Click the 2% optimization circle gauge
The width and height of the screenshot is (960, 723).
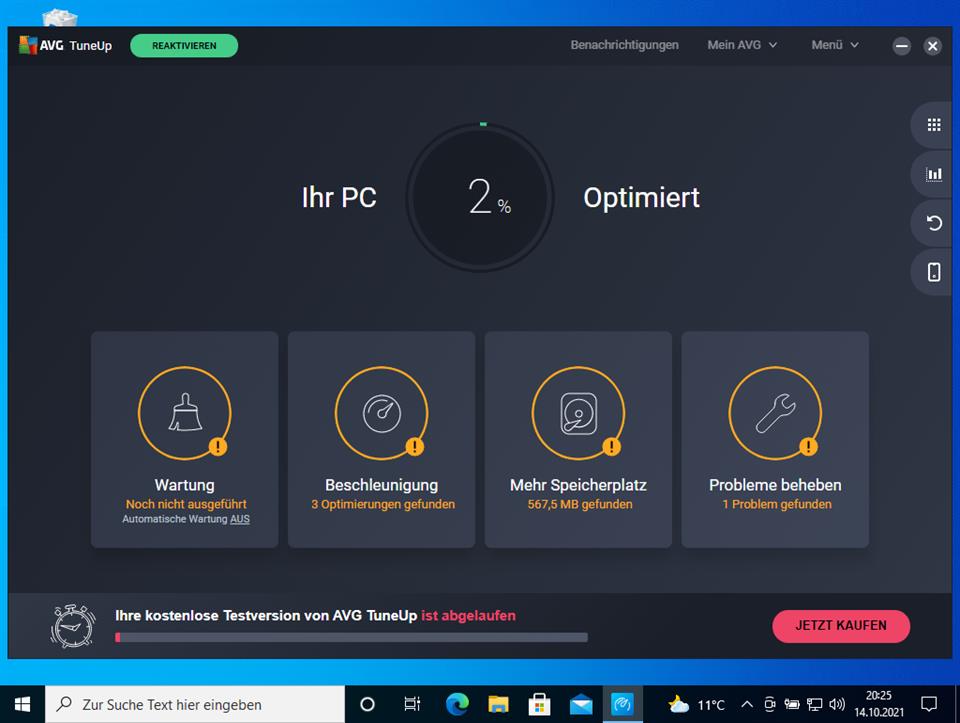click(481, 197)
